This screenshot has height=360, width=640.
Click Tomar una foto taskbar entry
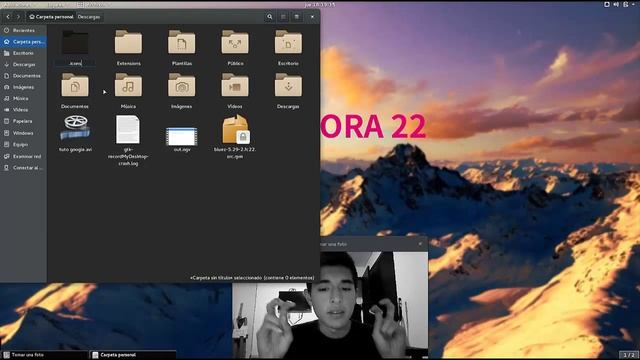point(44,355)
